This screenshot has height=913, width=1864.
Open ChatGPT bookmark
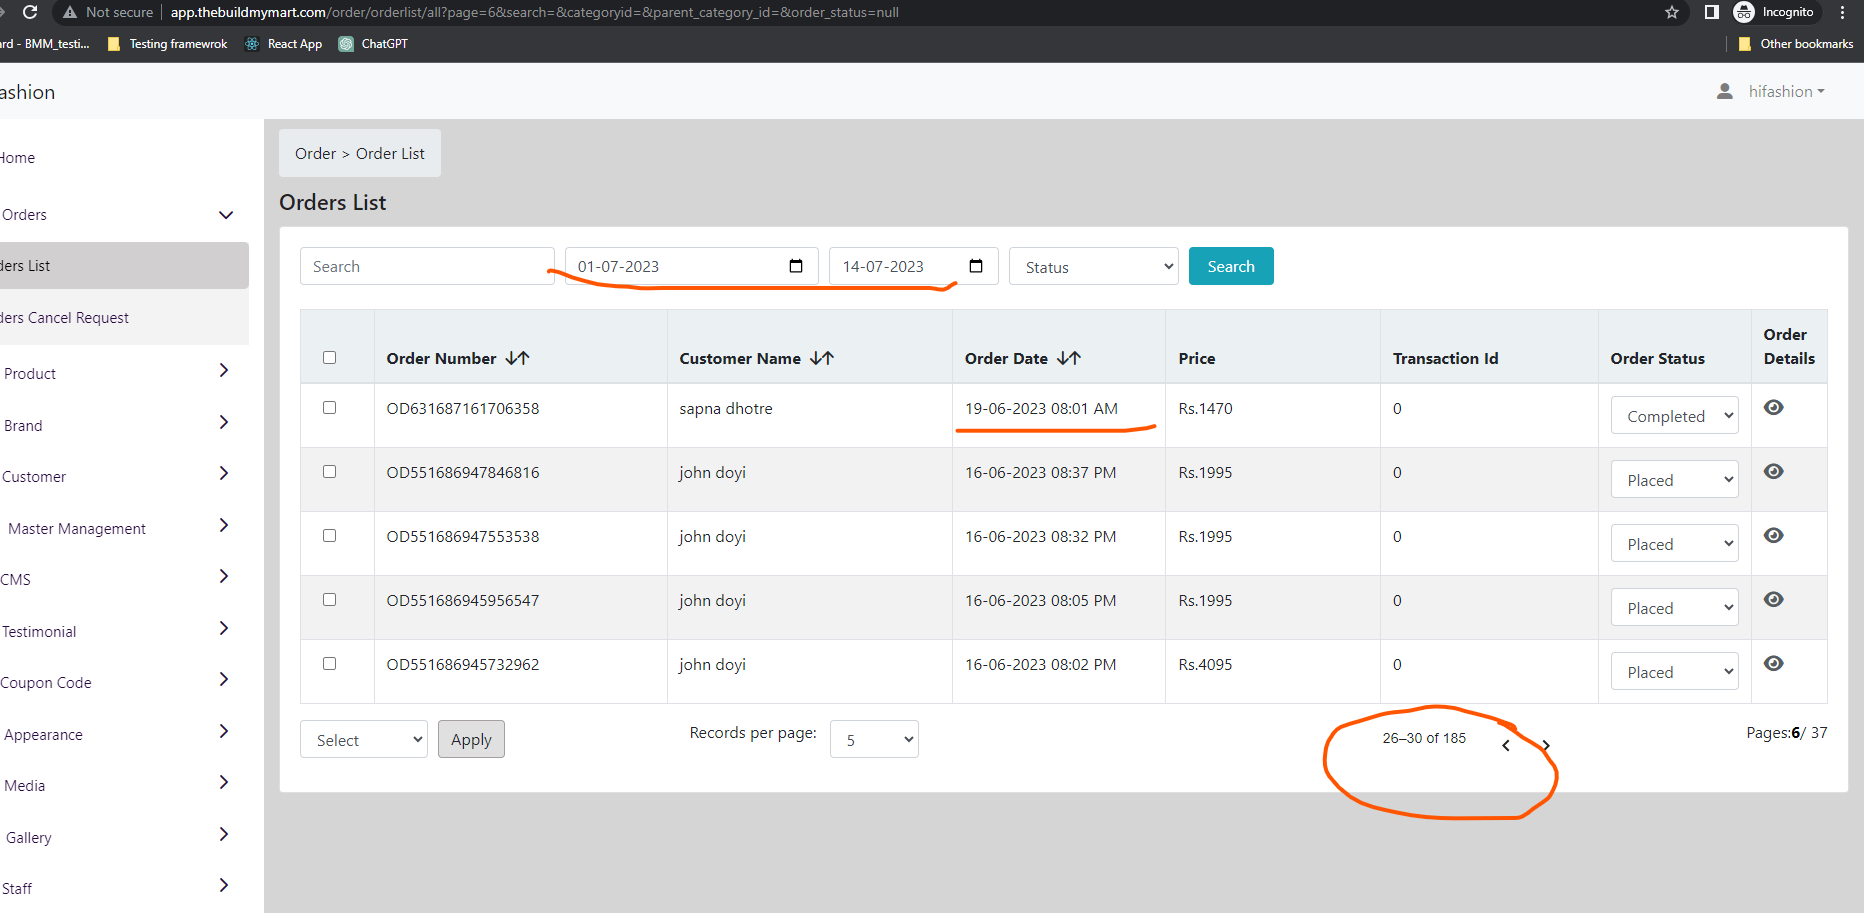tap(374, 44)
